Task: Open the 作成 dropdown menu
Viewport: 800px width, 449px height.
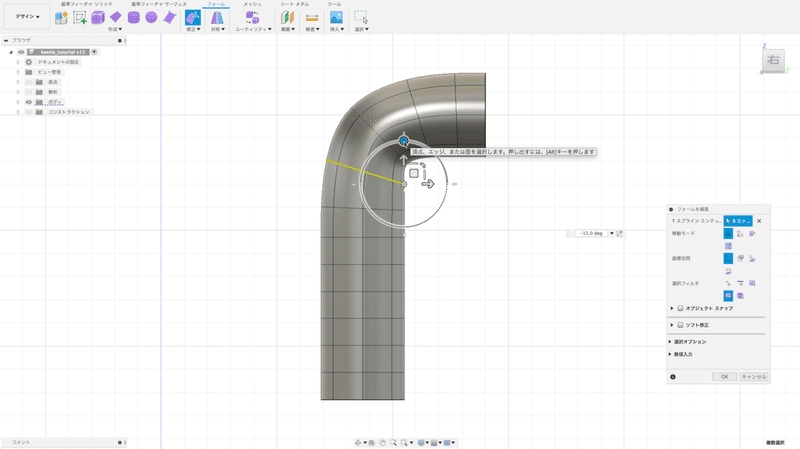Action: click(115, 29)
